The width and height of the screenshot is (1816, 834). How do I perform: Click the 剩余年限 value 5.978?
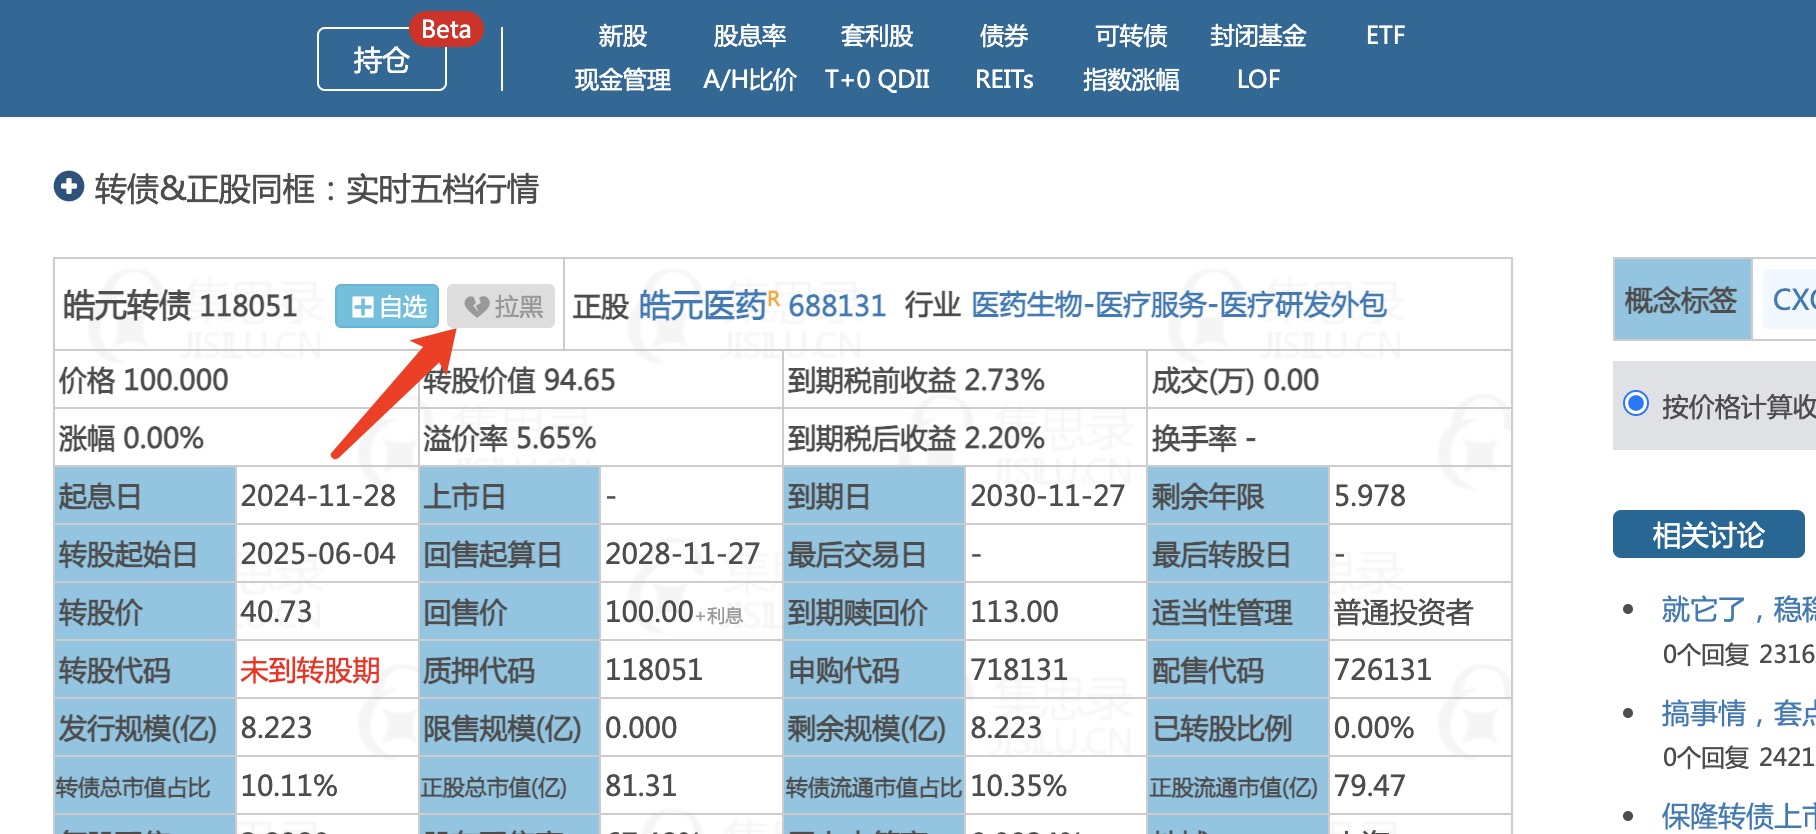[1370, 496]
